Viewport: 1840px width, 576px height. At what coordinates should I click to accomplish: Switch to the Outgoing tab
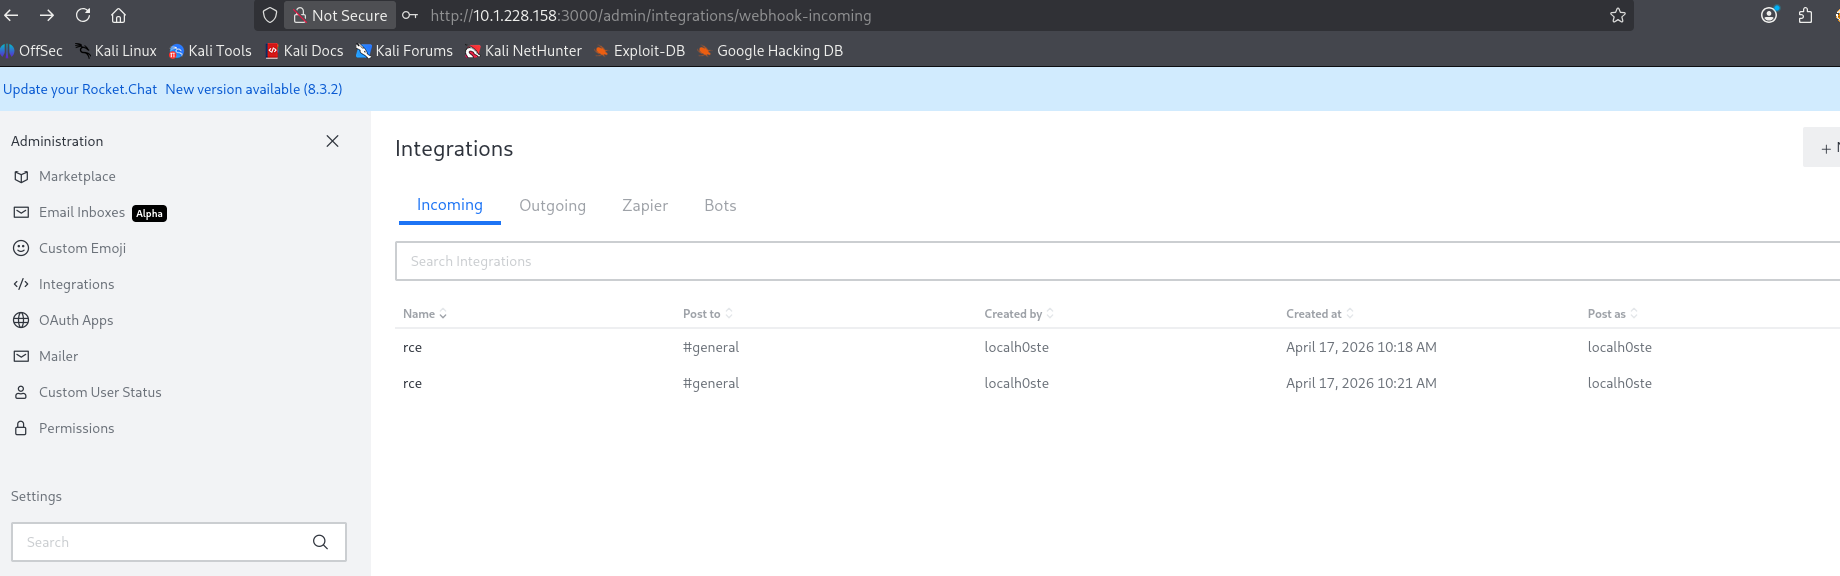[552, 206]
